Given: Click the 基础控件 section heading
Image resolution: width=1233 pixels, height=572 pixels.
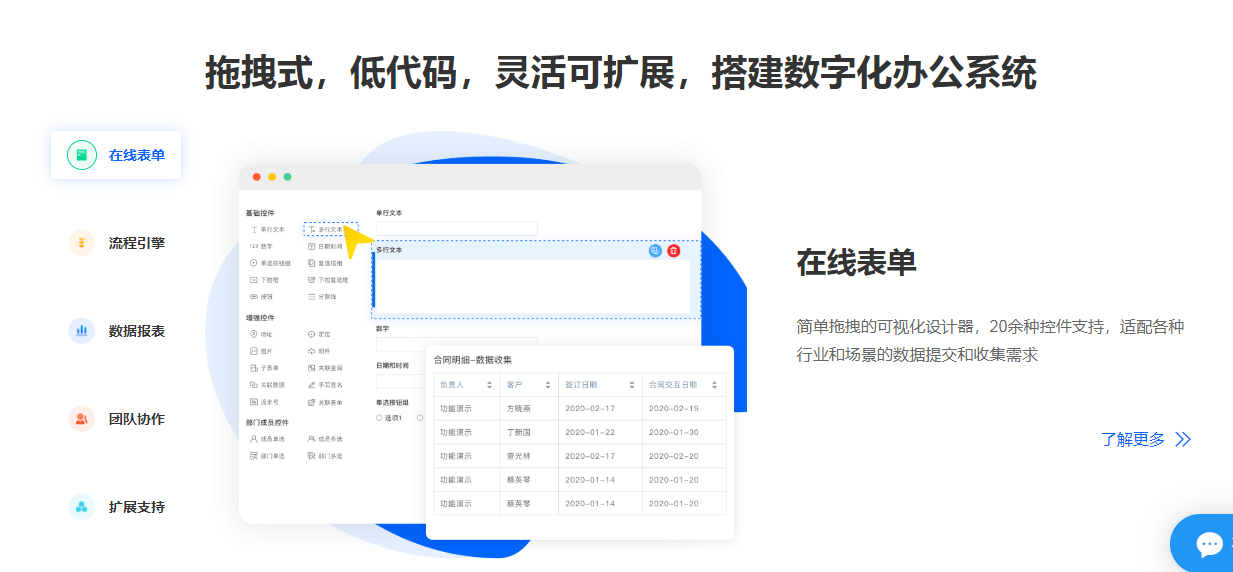Looking at the screenshot, I should tap(260, 213).
